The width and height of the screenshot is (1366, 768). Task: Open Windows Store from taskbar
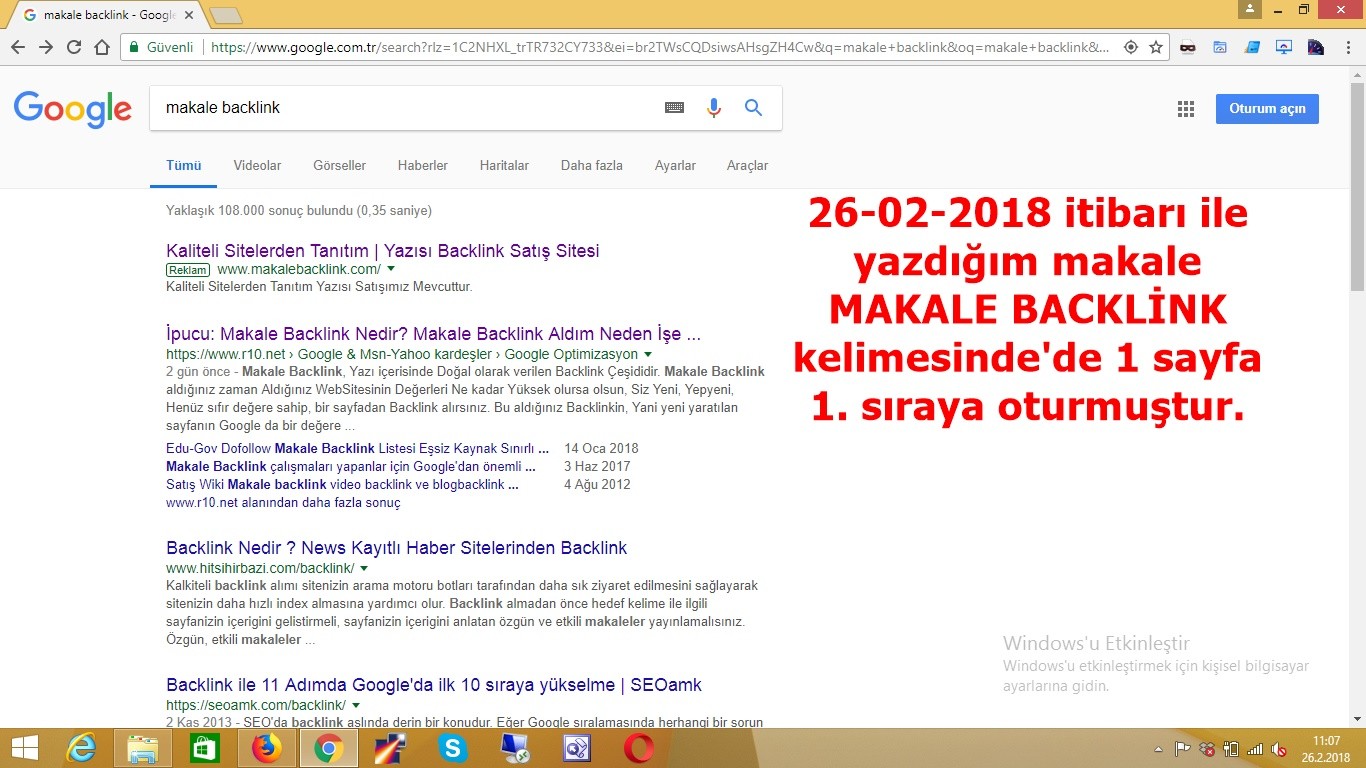205,748
